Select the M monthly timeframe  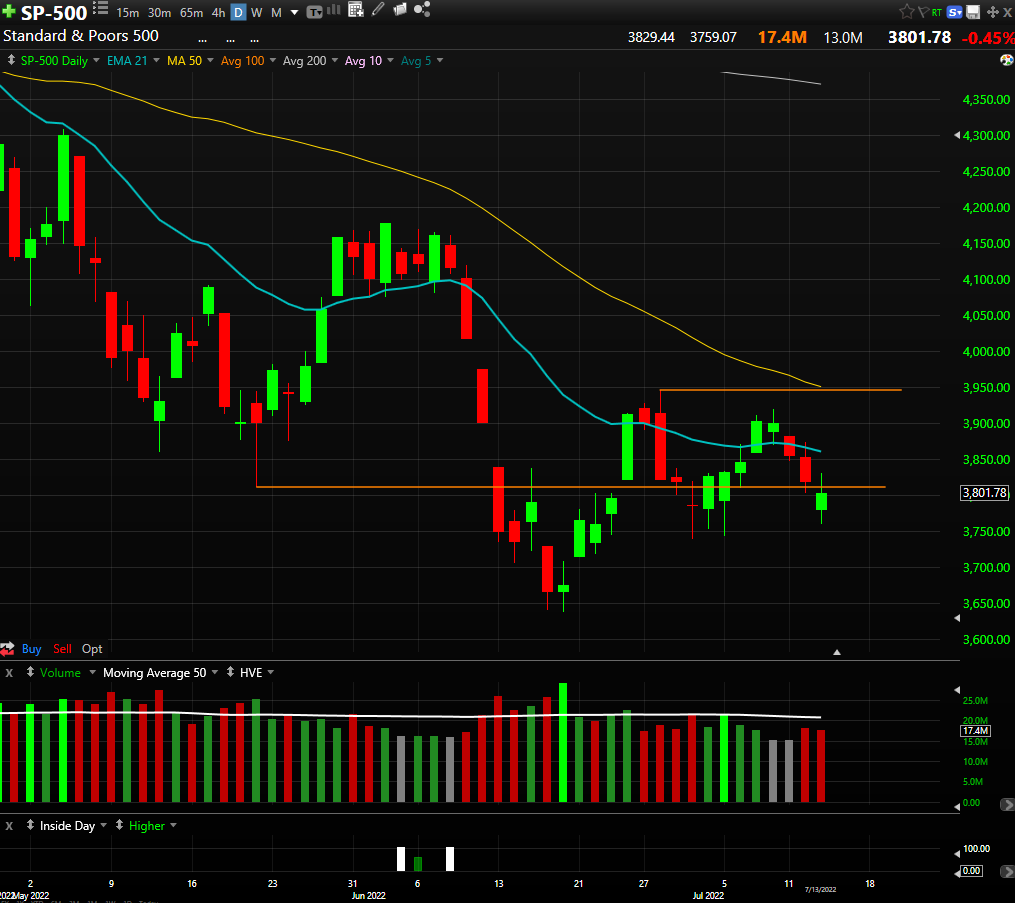click(276, 12)
